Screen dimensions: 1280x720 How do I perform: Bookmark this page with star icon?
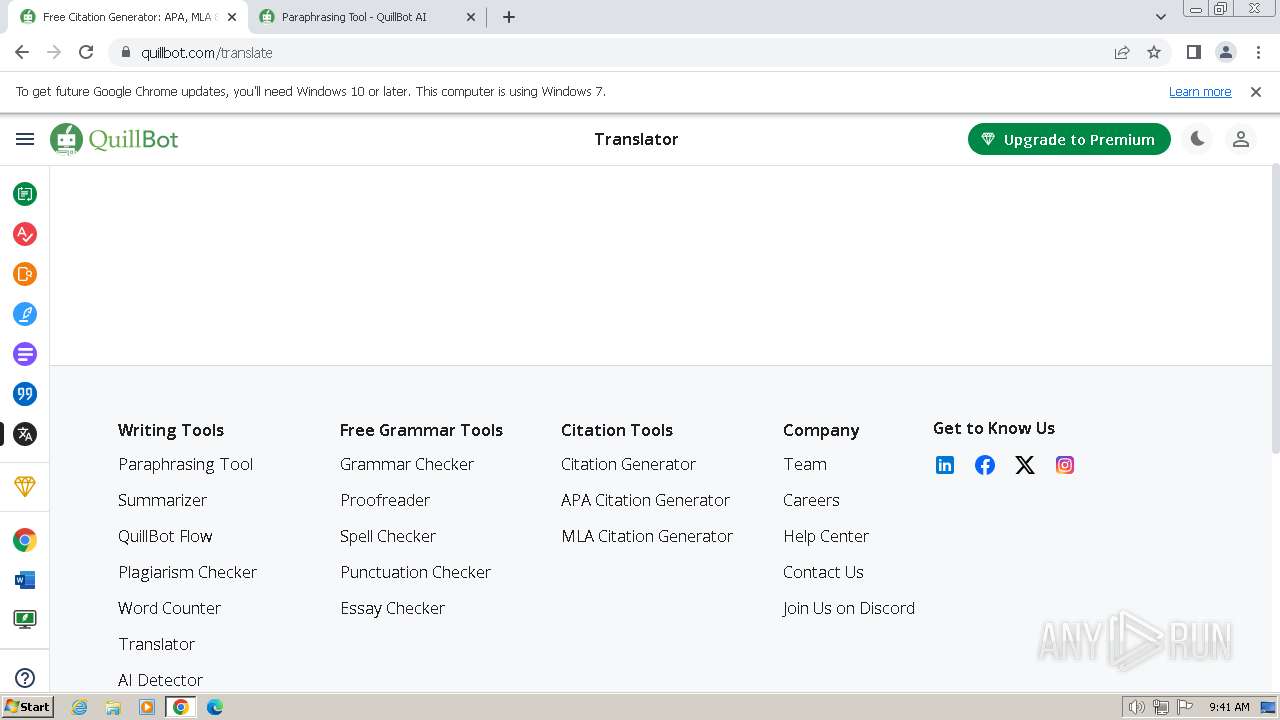(1154, 52)
